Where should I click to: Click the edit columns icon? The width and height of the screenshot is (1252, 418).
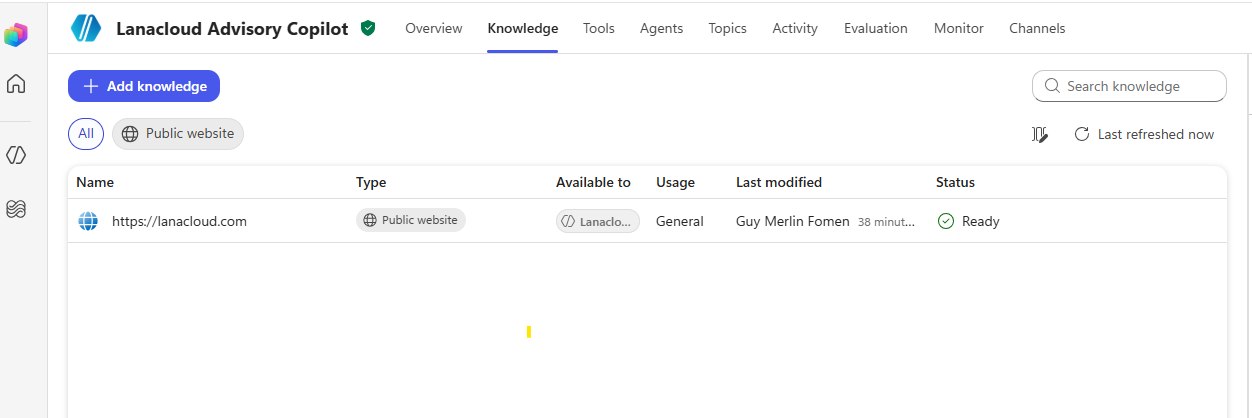1040,134
